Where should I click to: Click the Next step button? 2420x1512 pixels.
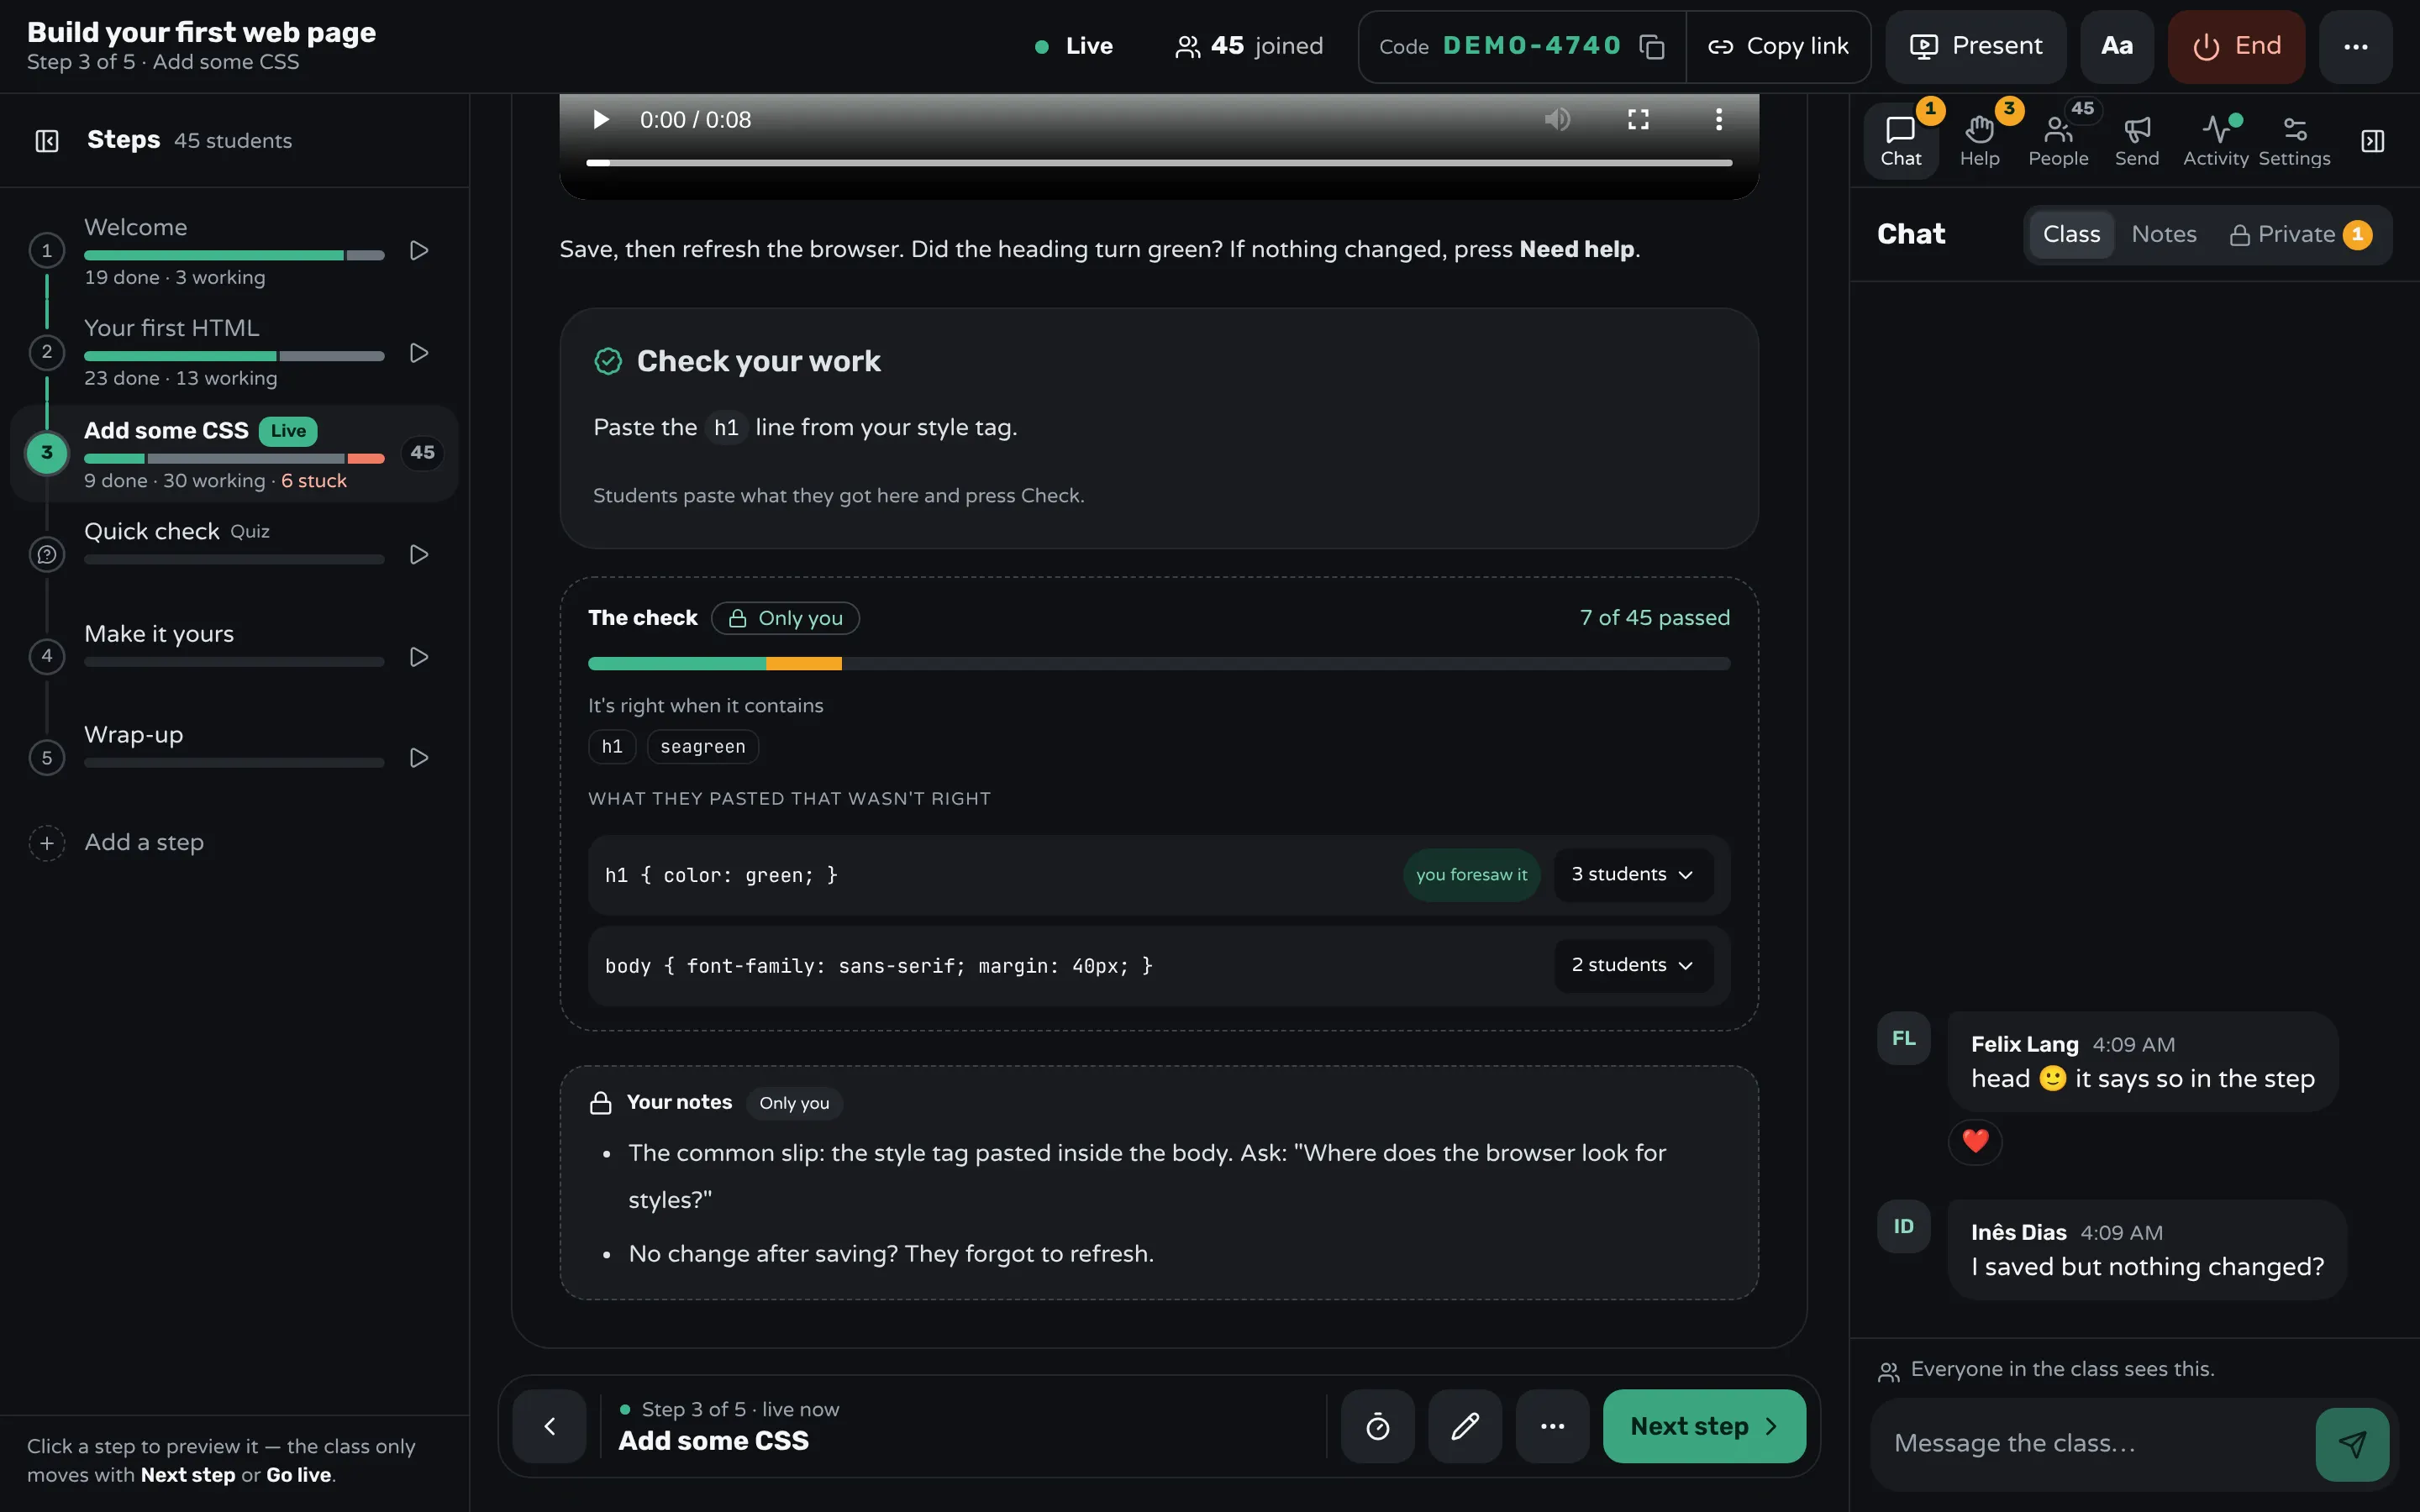(1704, 1426)
